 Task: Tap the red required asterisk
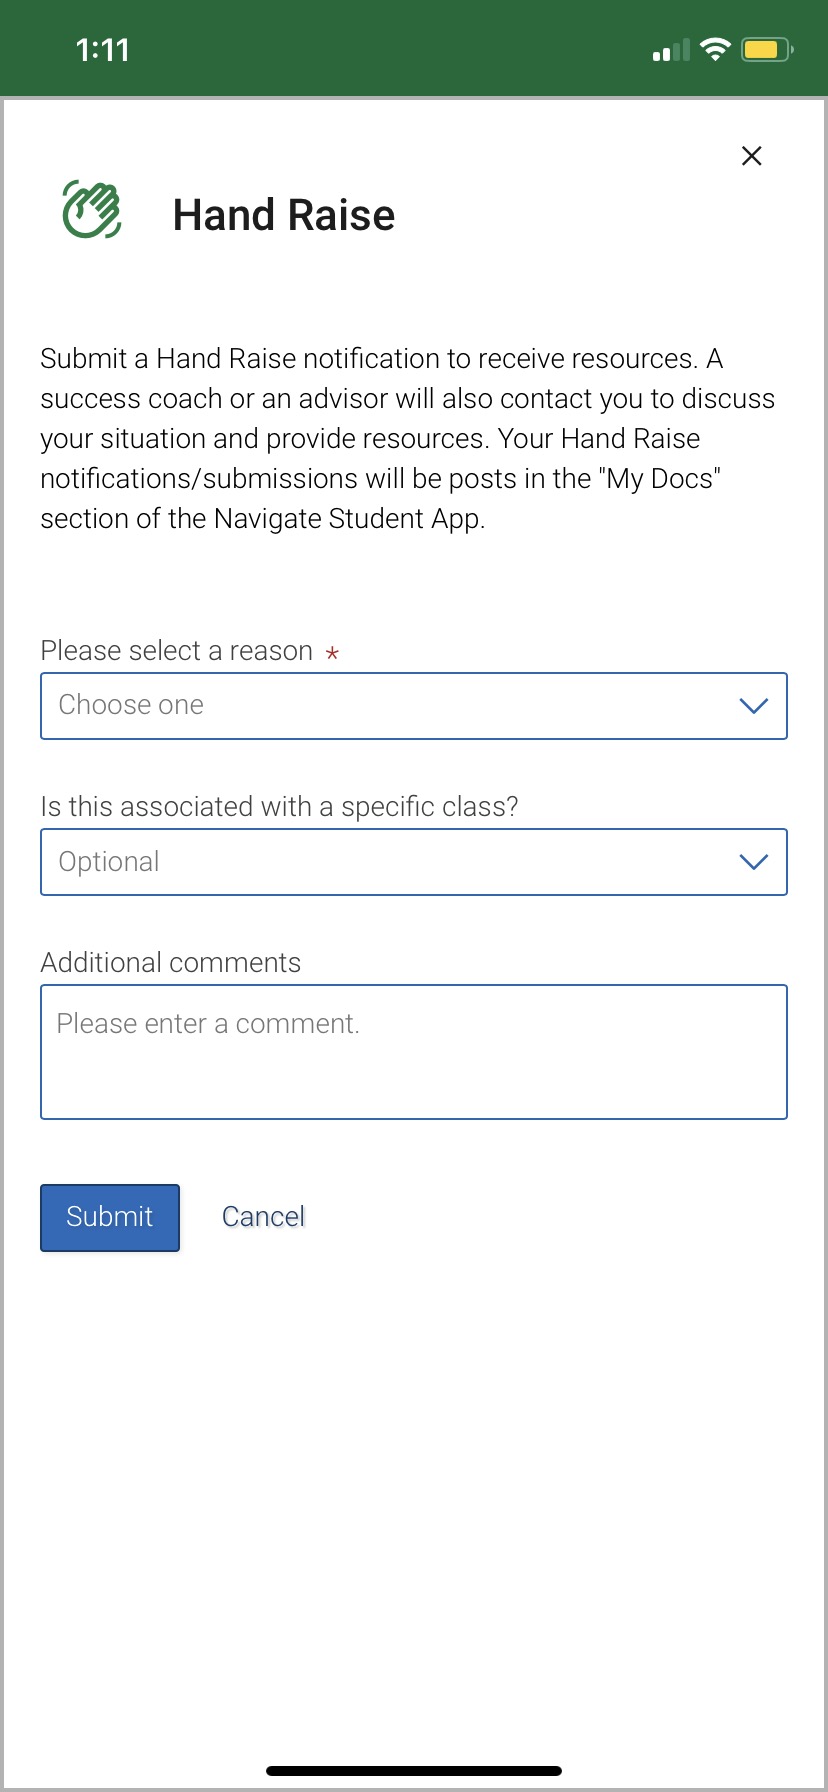coord(332,653)
